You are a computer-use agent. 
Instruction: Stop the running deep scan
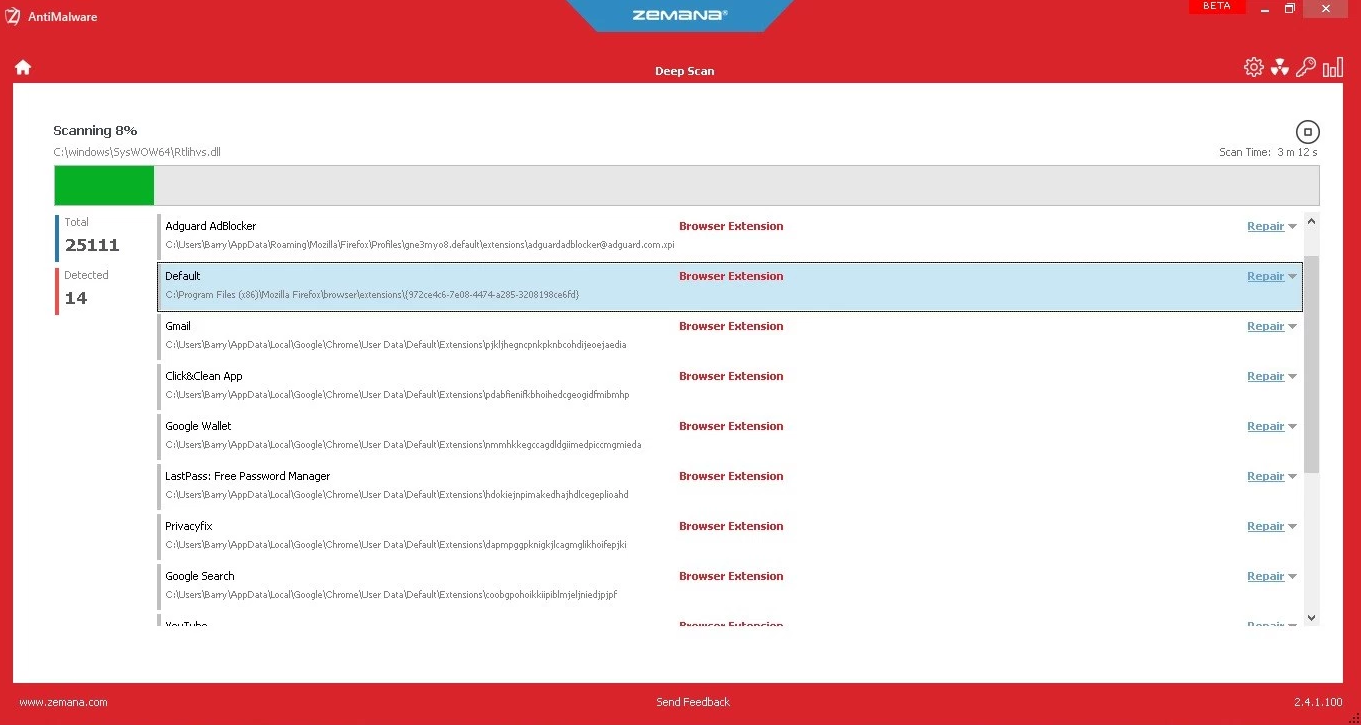coord(1307,131)
